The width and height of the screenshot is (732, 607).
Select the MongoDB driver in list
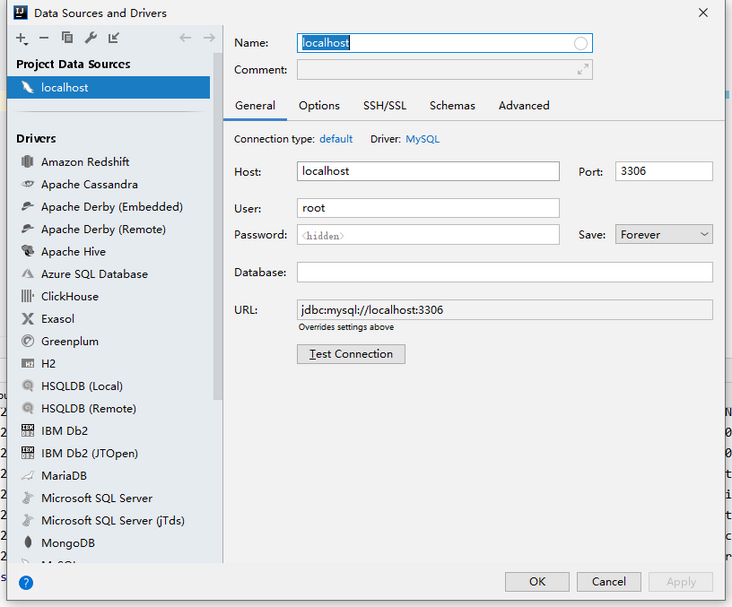pos(68,543)
